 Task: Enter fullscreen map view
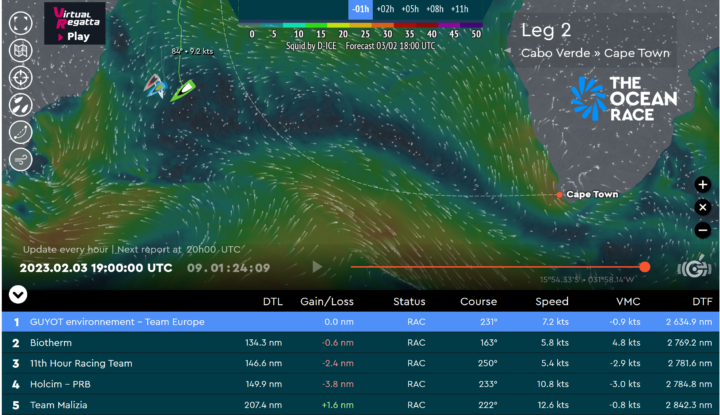click(x=21, y=23)
